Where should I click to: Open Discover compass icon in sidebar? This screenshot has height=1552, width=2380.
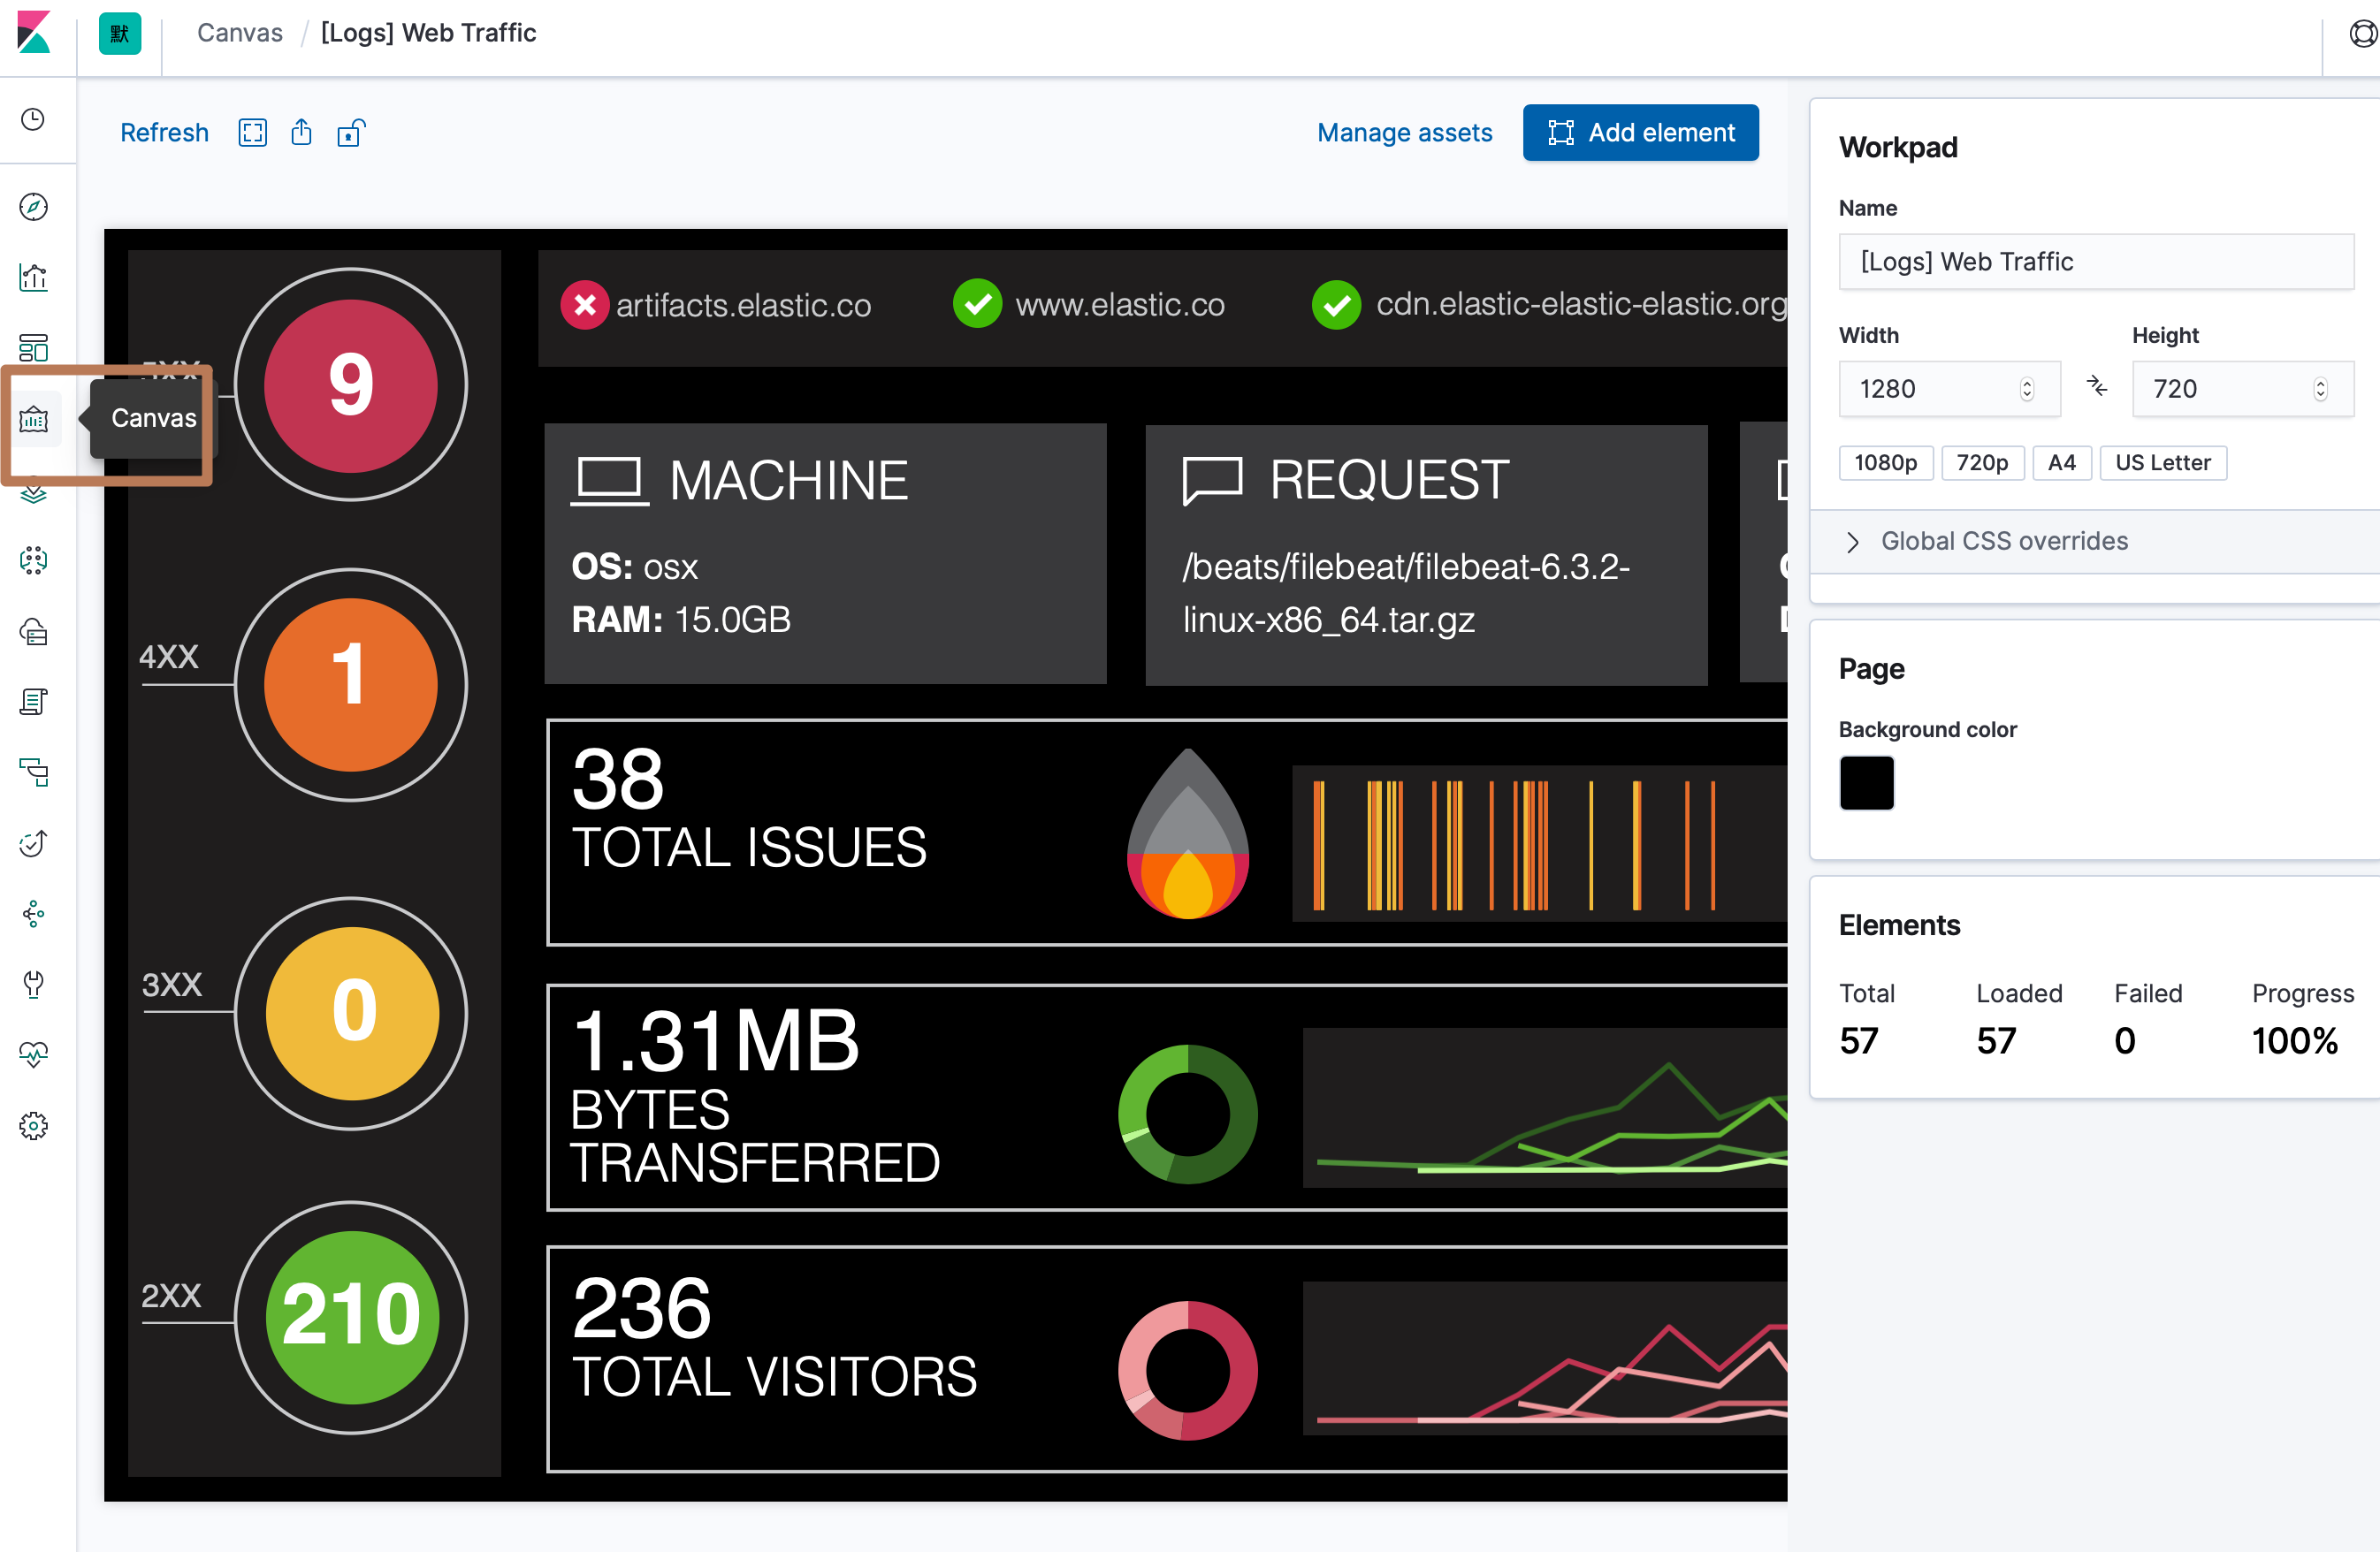pyautogui.click(x=33, y=207)
